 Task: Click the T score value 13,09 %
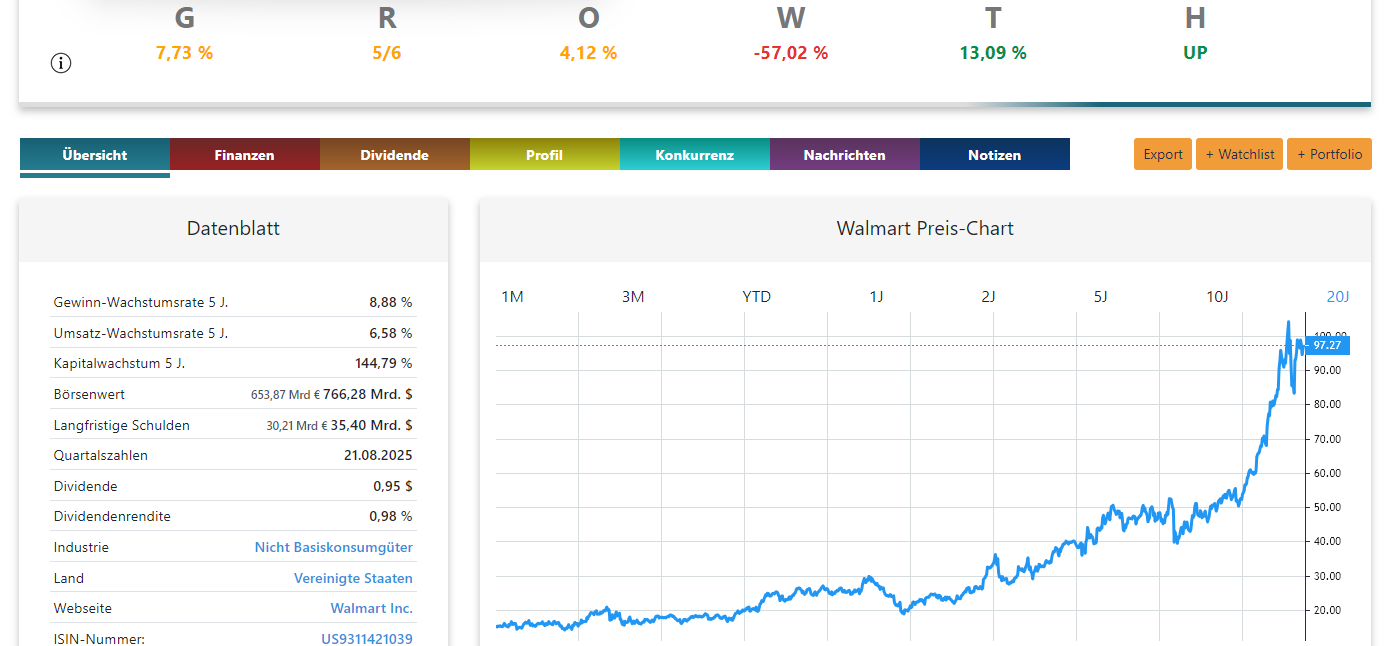pos(993,53)
